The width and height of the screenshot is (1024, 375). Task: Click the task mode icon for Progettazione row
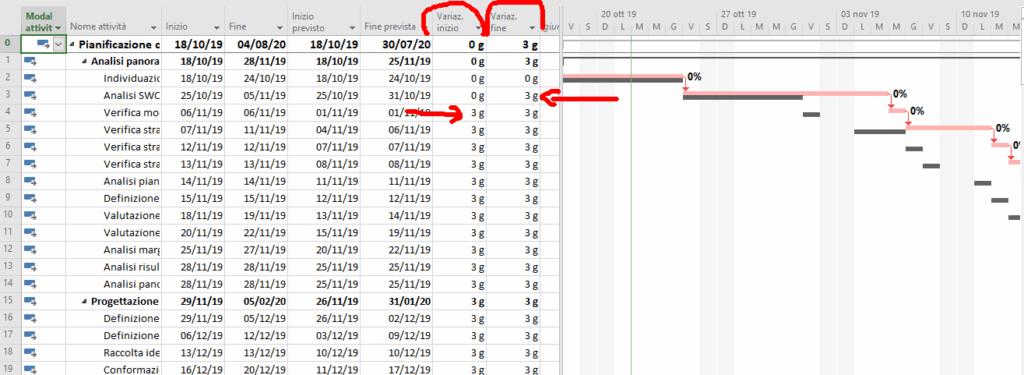(30, 301)
